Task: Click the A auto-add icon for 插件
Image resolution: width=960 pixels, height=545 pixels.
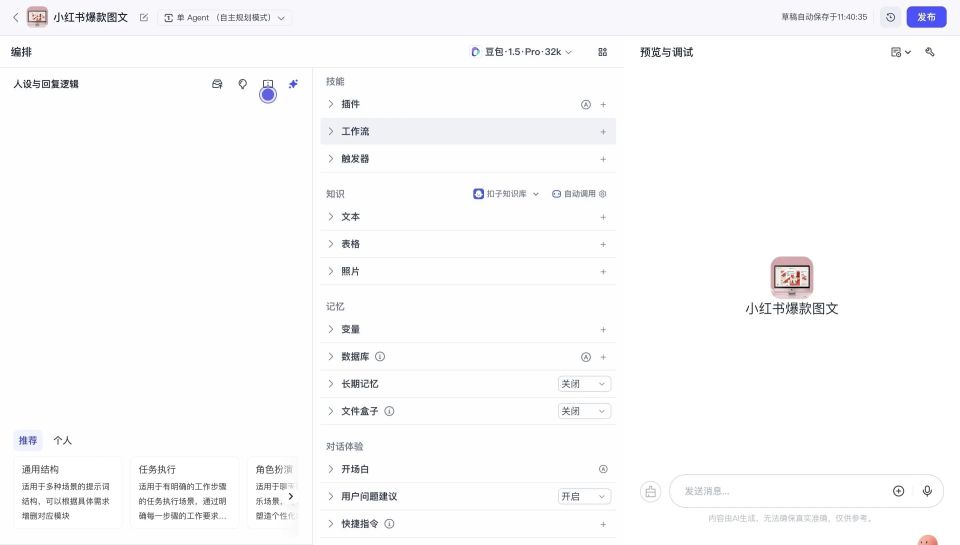Action: [x=586, y=105]
